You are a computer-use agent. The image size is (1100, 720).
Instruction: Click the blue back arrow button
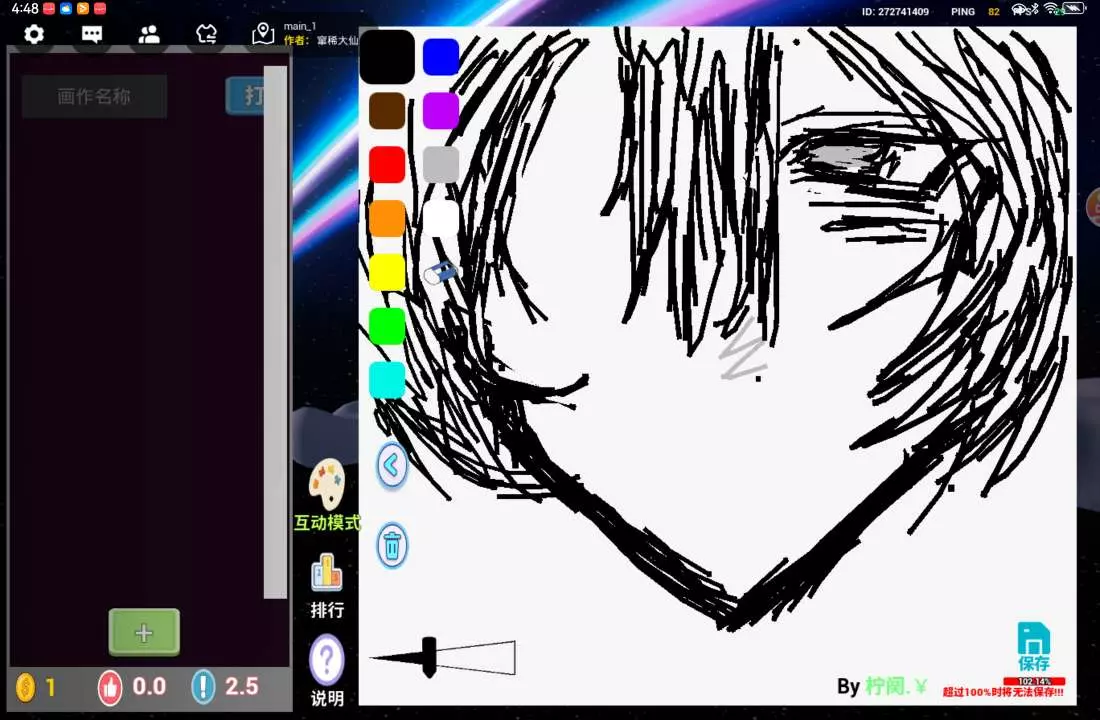pos(392,466)
